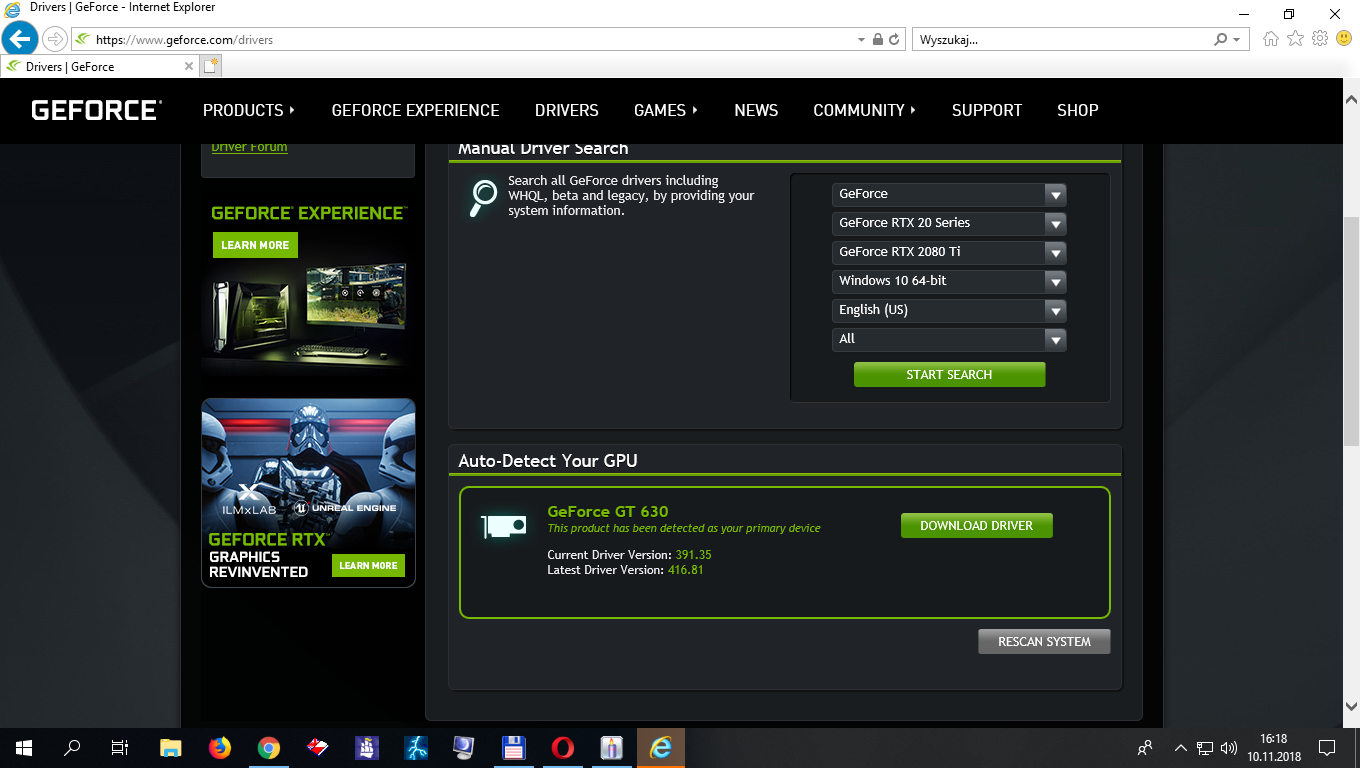
Task: Open the candle icon app on the taskbar
Action: [612, 748]
